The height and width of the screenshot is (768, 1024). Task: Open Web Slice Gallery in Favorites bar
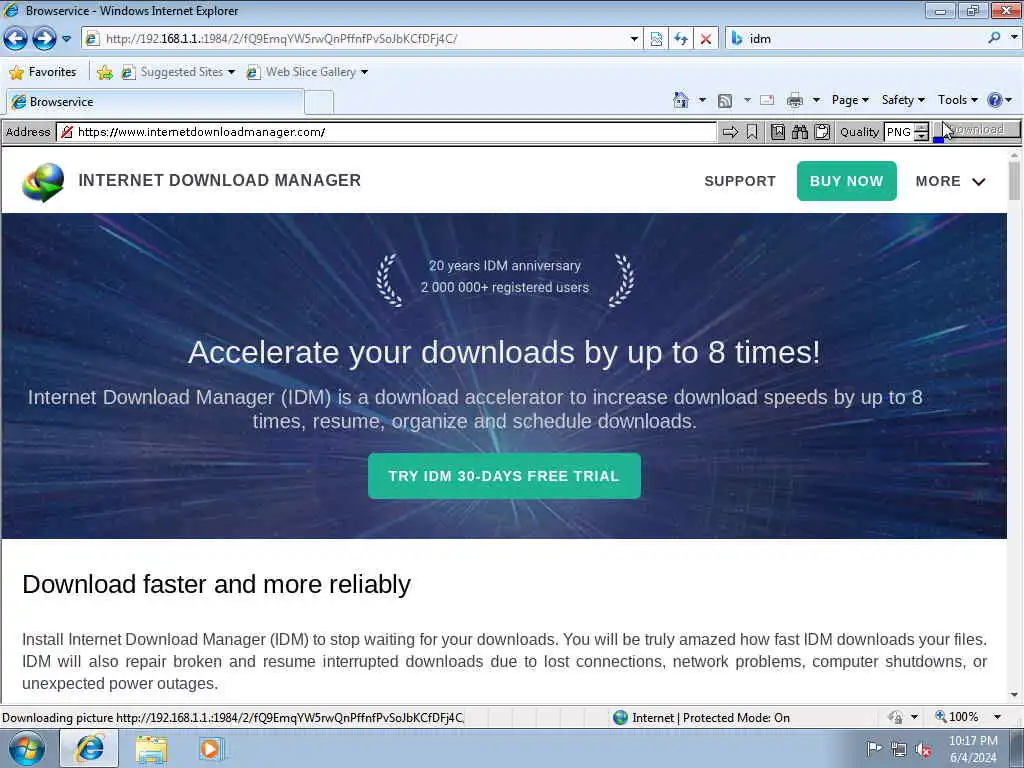(x=307, y=72)
